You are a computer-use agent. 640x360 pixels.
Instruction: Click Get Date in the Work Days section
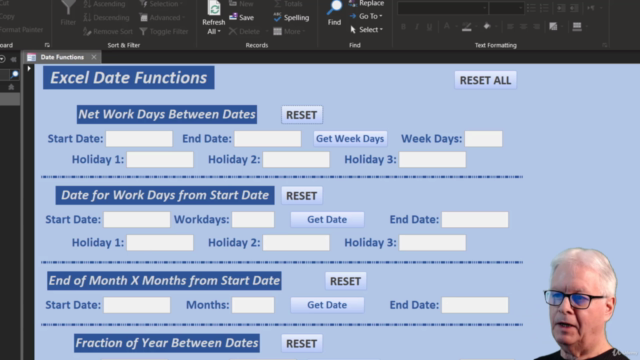point(327,220)
